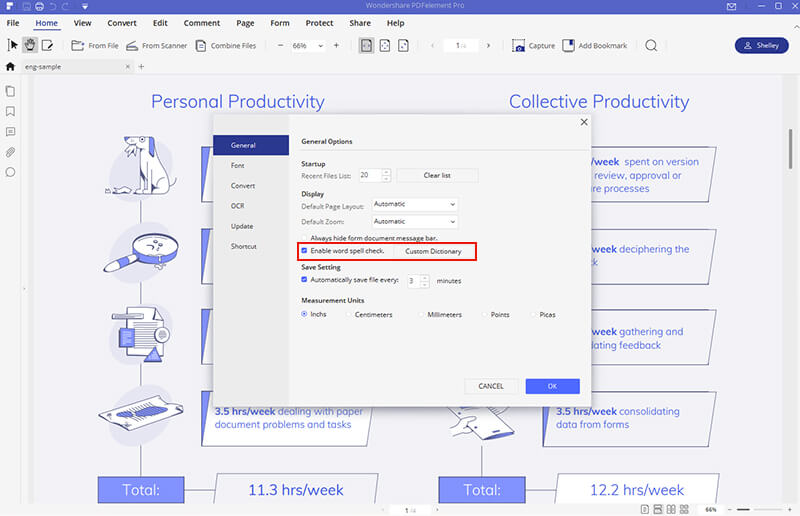Click the Save icon in title bar
800x516 pixels.
[x=26, y=6]
